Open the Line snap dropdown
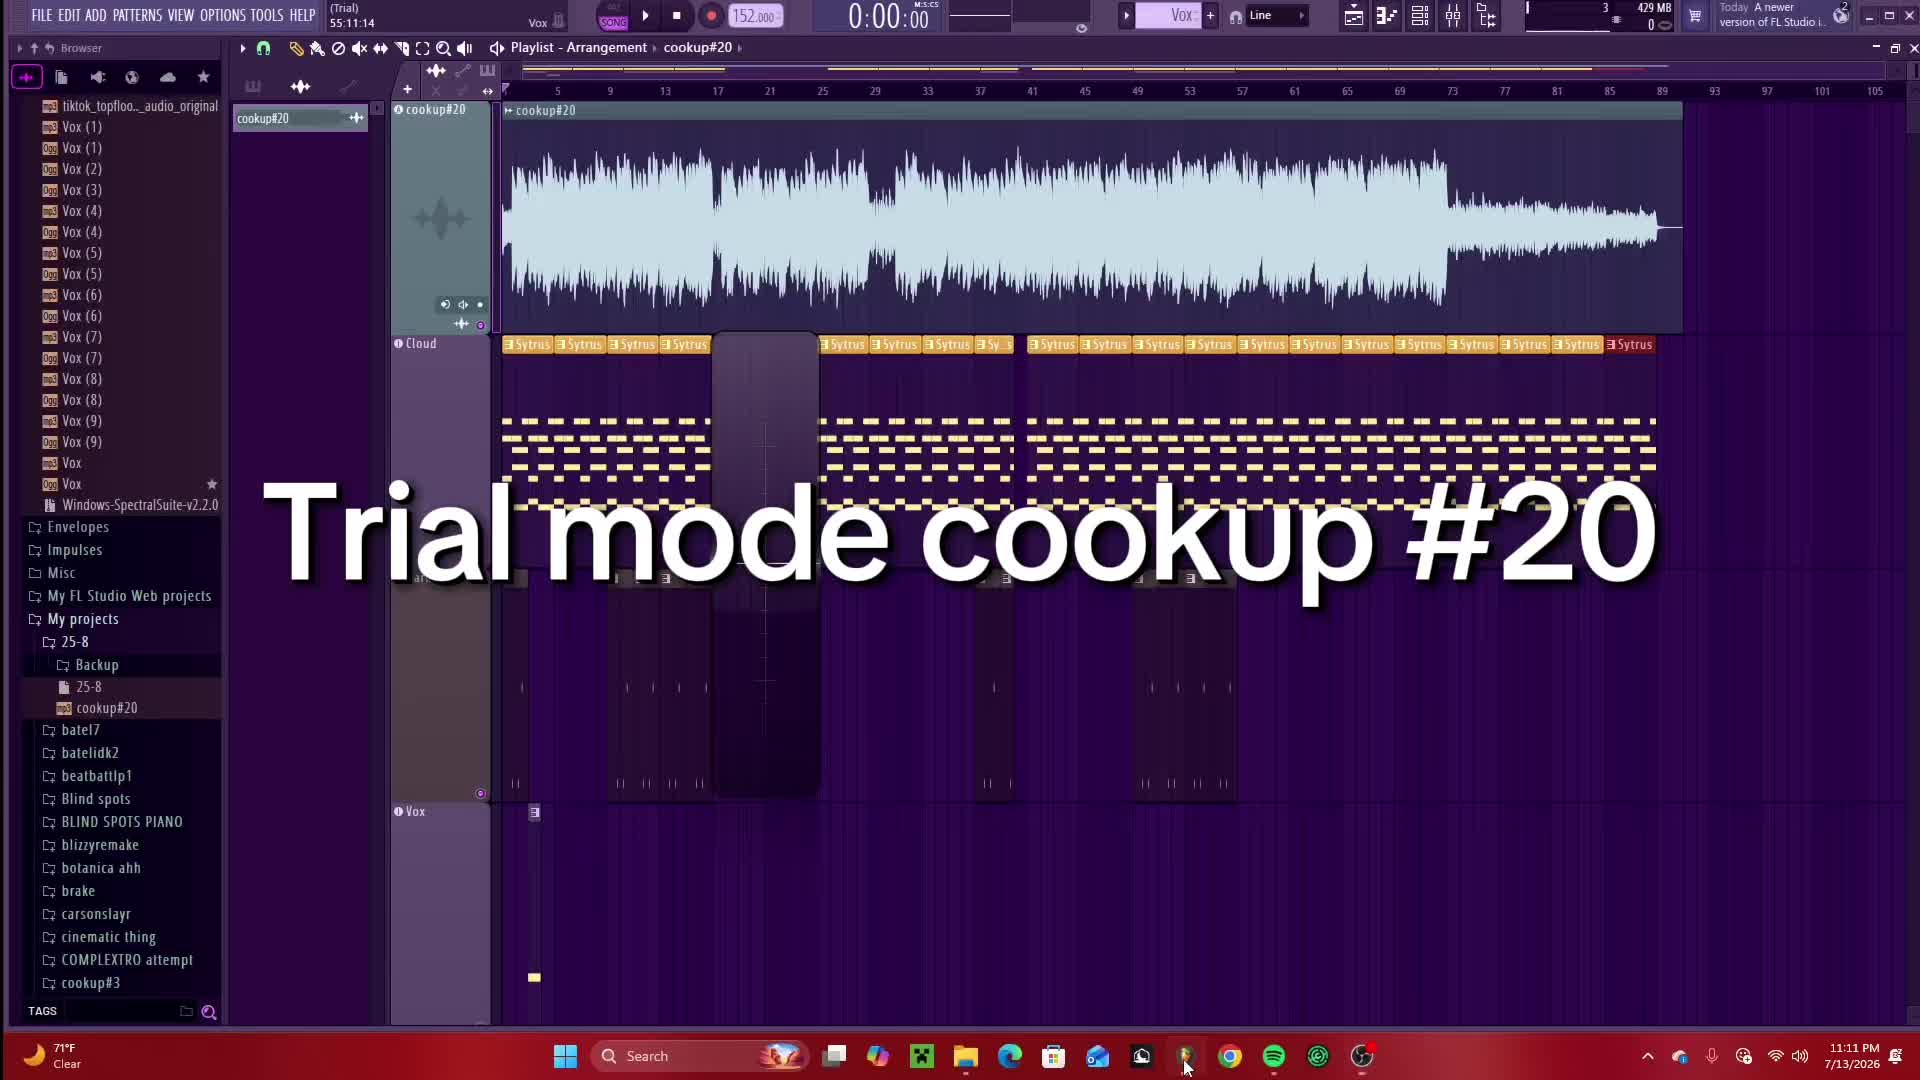The width and height of the screenshot is (1920, 1080). [x=1277, y=16]
